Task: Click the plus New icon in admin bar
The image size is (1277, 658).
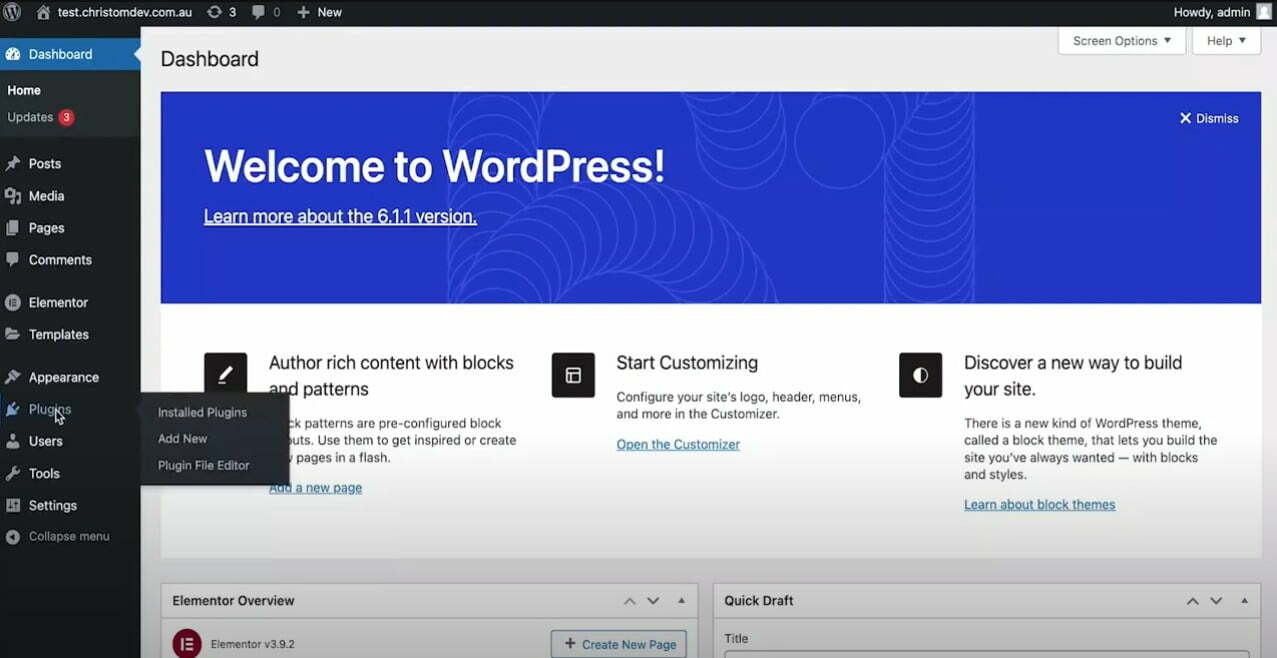Action: (303, 12)
